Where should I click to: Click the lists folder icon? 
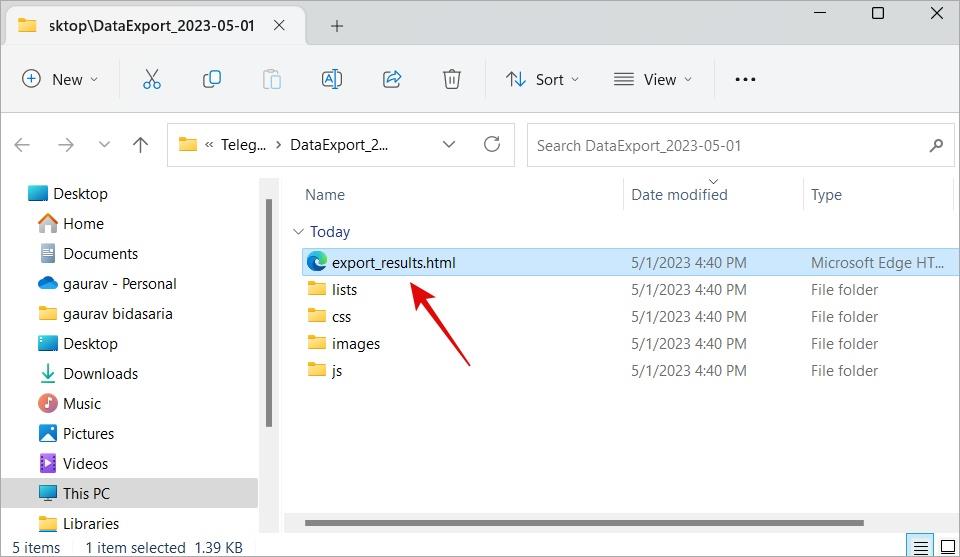(317, 288)
